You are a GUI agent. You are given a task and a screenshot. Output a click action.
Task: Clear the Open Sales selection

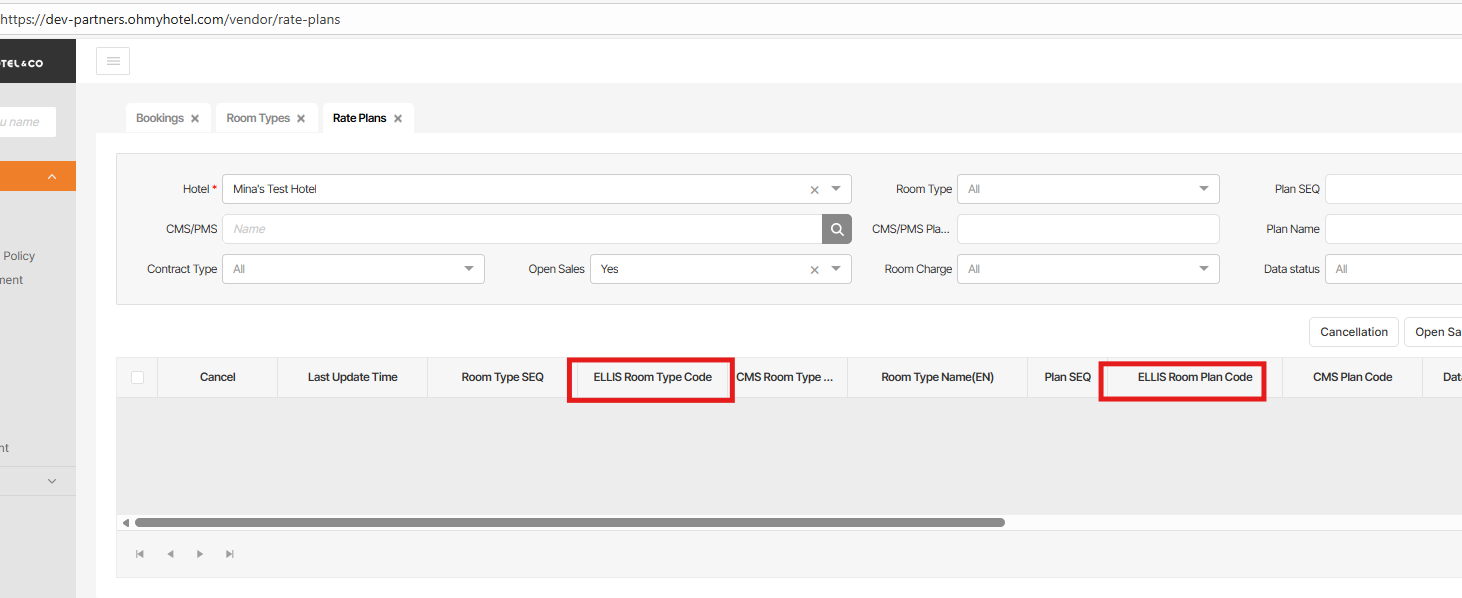coord(814,270)
